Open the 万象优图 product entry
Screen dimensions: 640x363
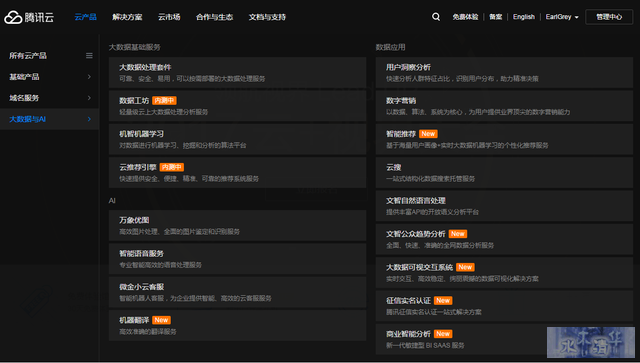click(237, 225)
